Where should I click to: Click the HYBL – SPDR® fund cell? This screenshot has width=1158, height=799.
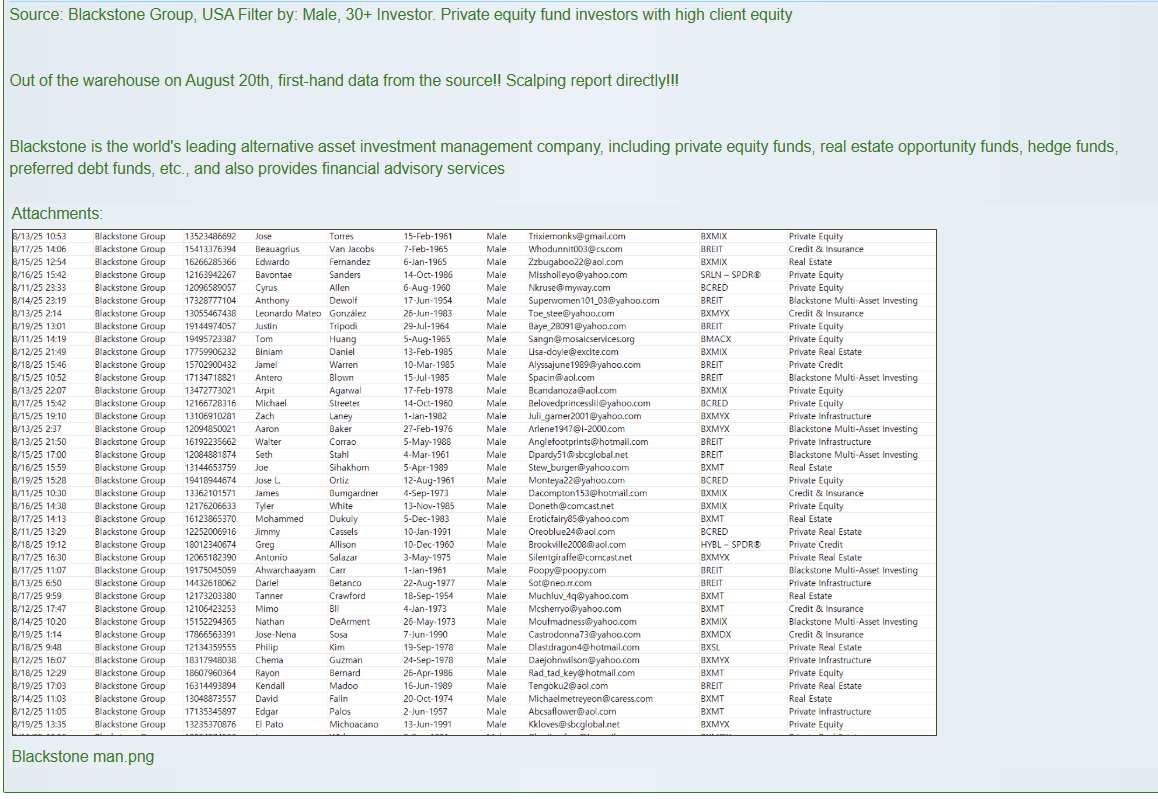pyautogui.click(x=730, y=545)
